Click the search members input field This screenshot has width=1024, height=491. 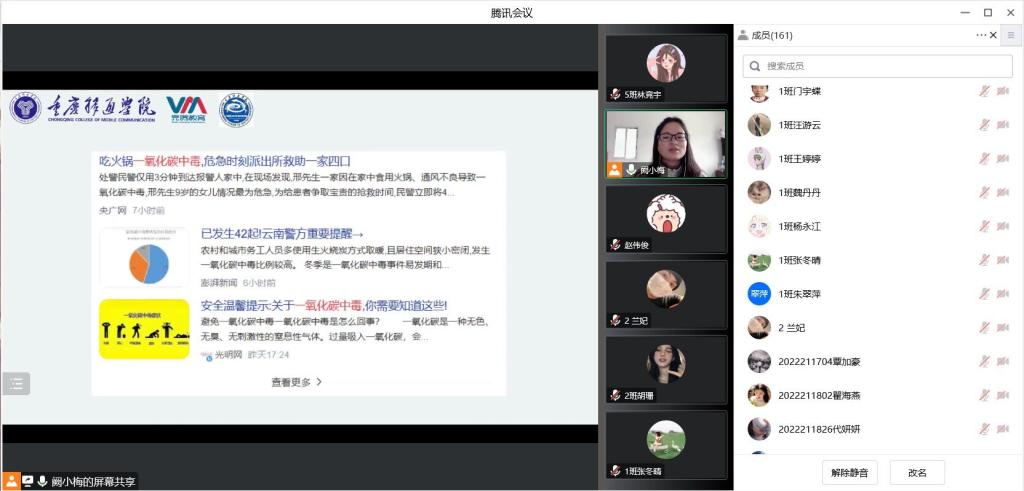[x=878, y=66]
